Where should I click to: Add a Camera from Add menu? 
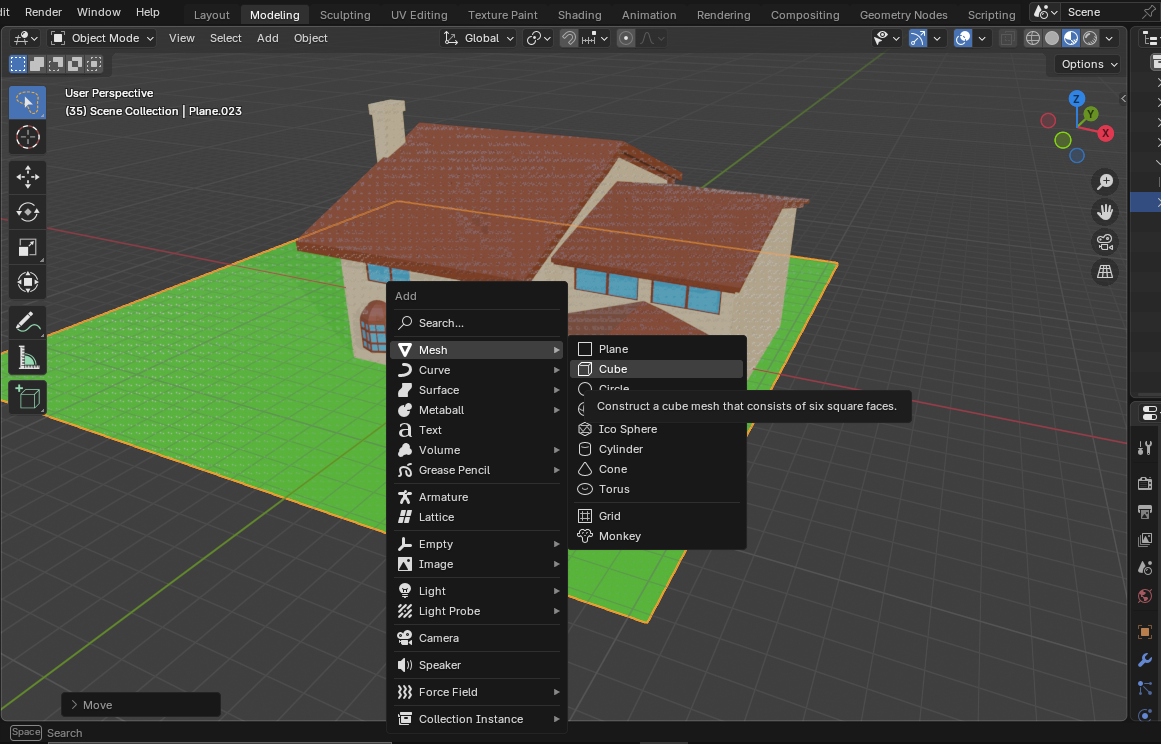[x=477, y=638]
